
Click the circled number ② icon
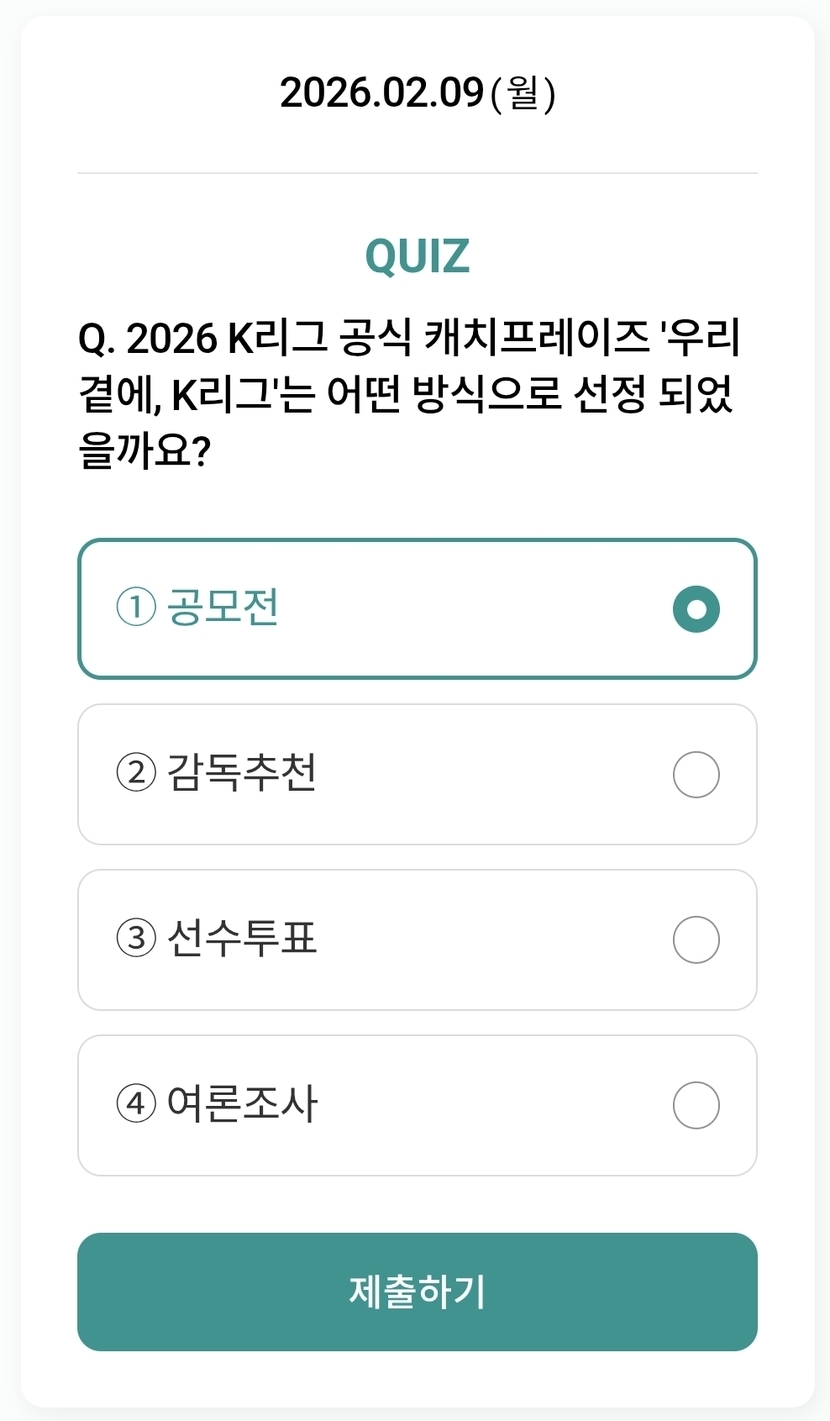tap(136, 773)
